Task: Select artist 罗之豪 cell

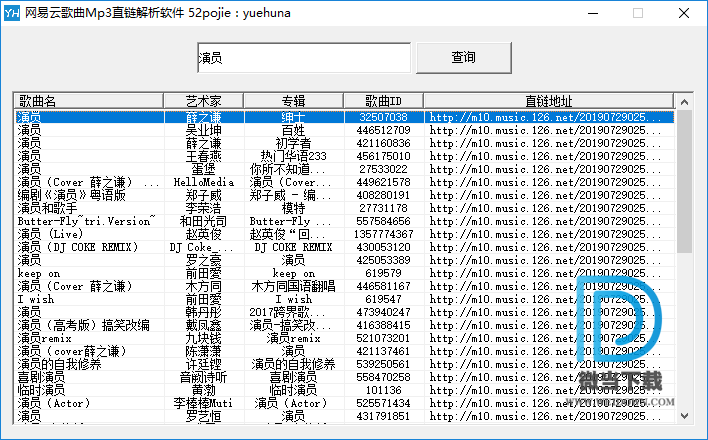Action: [x=204, y=261]
